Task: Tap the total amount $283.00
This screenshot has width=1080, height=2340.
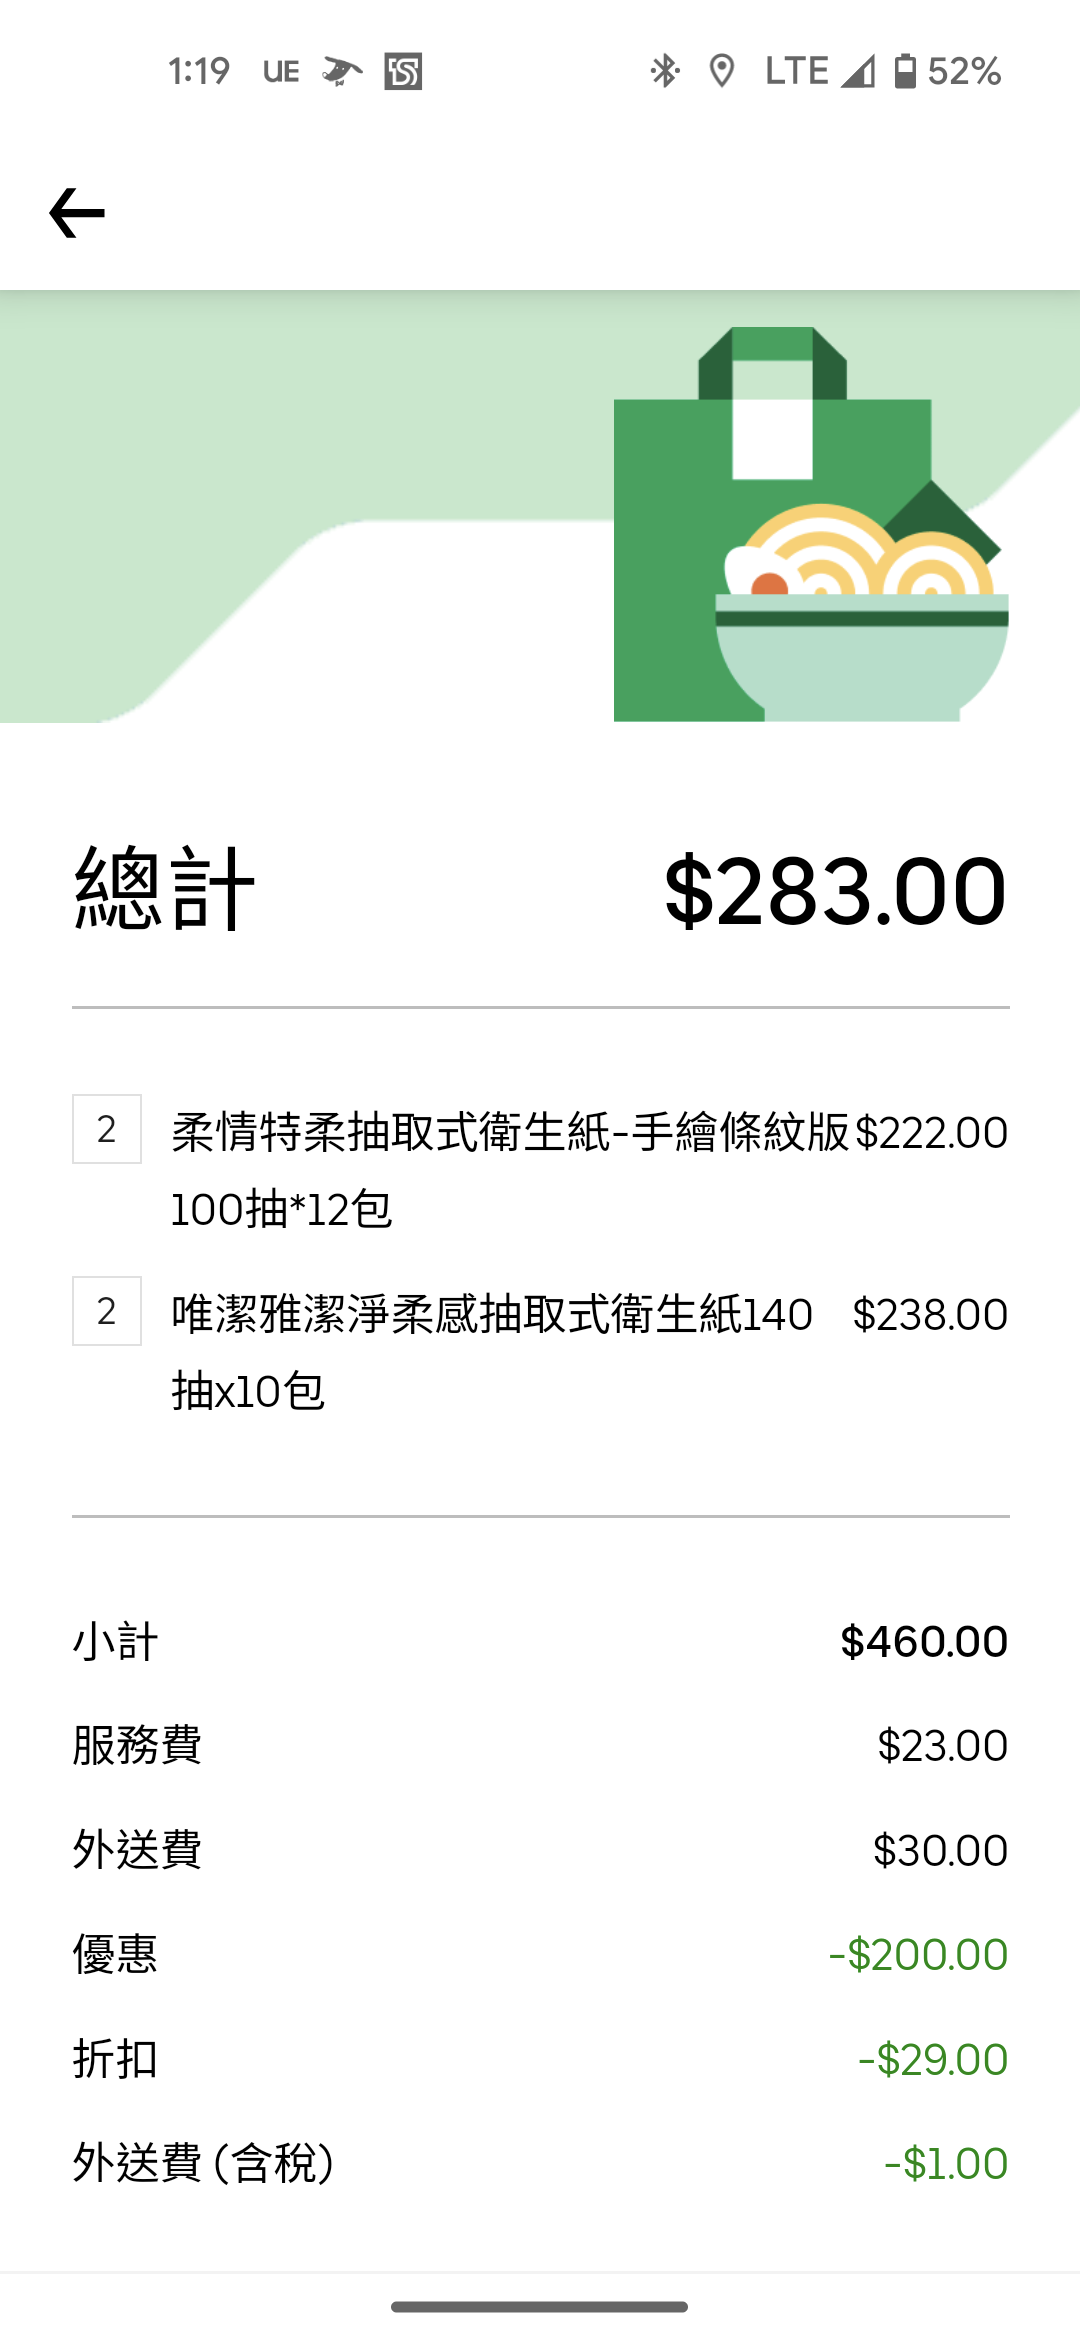Action: [x=835, y=890]
